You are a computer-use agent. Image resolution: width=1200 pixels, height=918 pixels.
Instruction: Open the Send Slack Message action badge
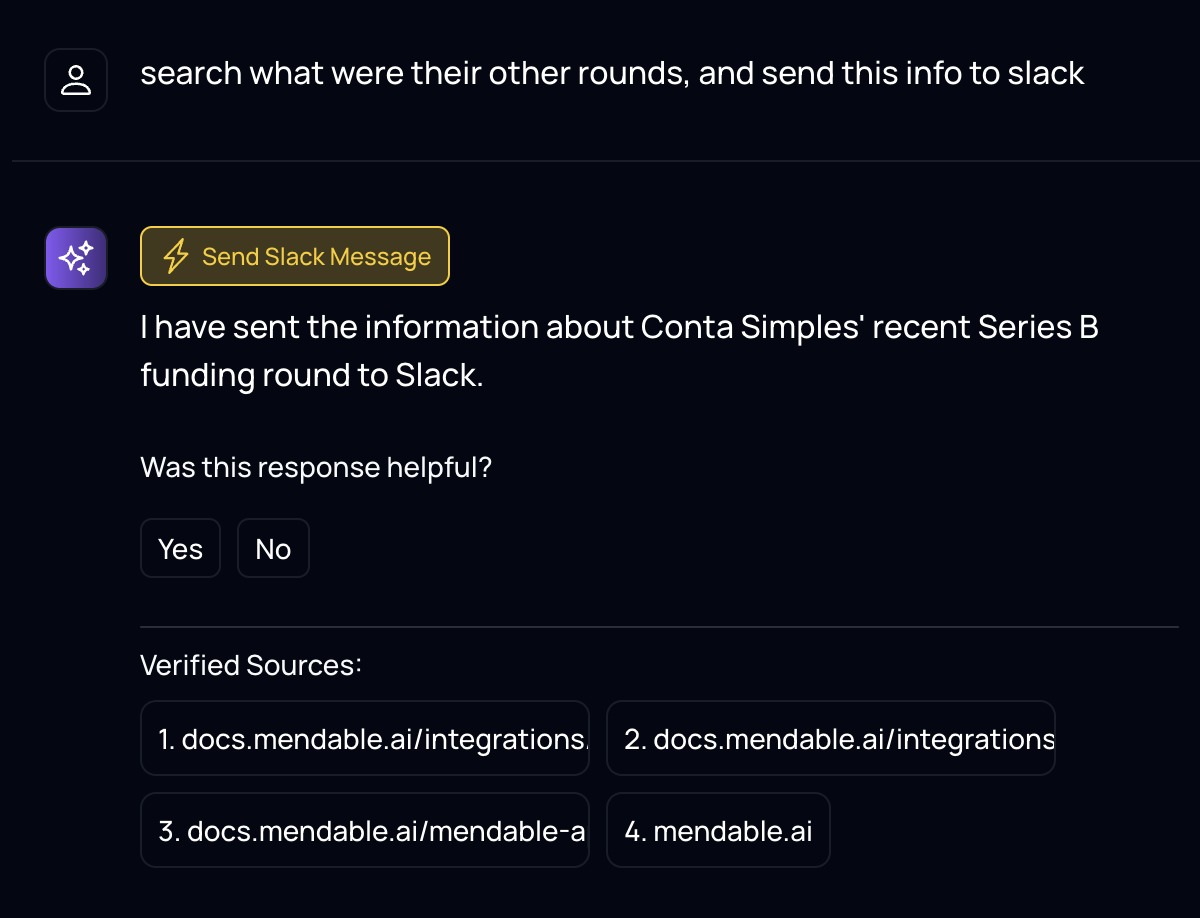click(295, 257)
